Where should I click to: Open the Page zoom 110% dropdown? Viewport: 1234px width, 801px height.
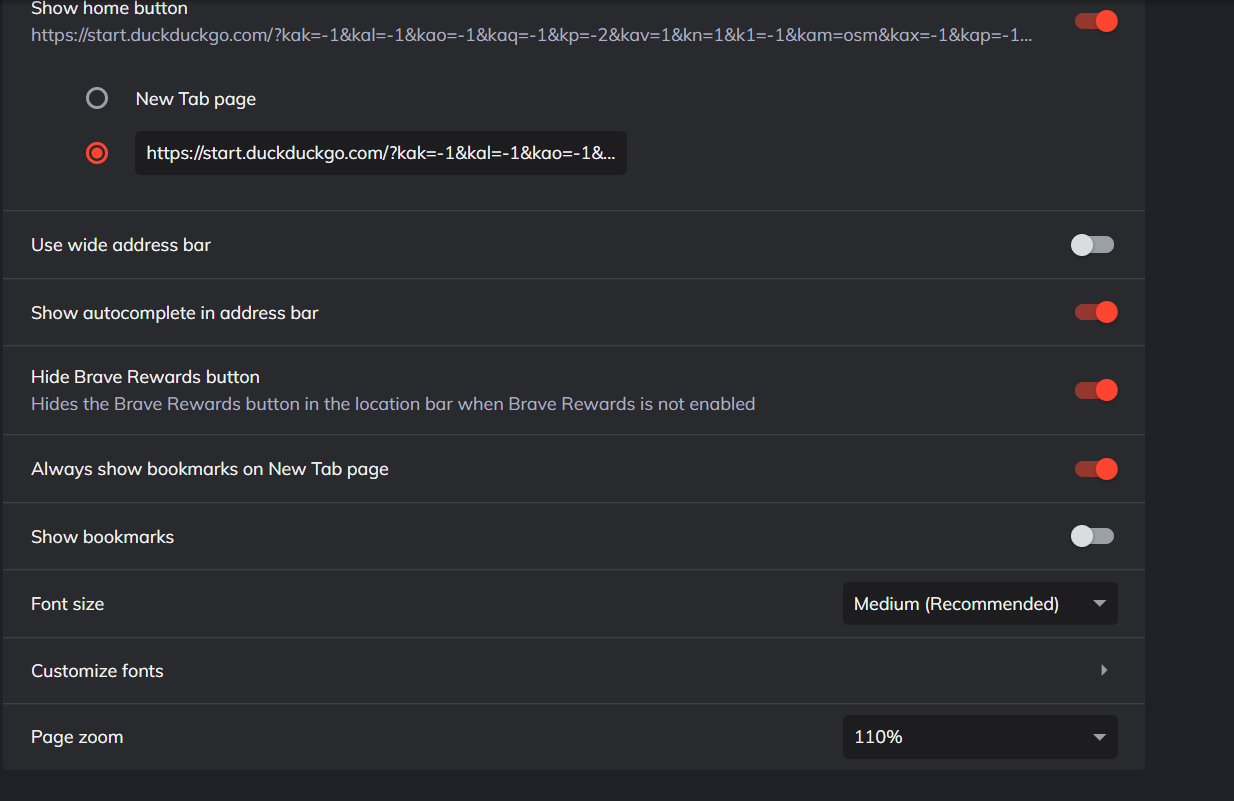(x=980, y=737)
